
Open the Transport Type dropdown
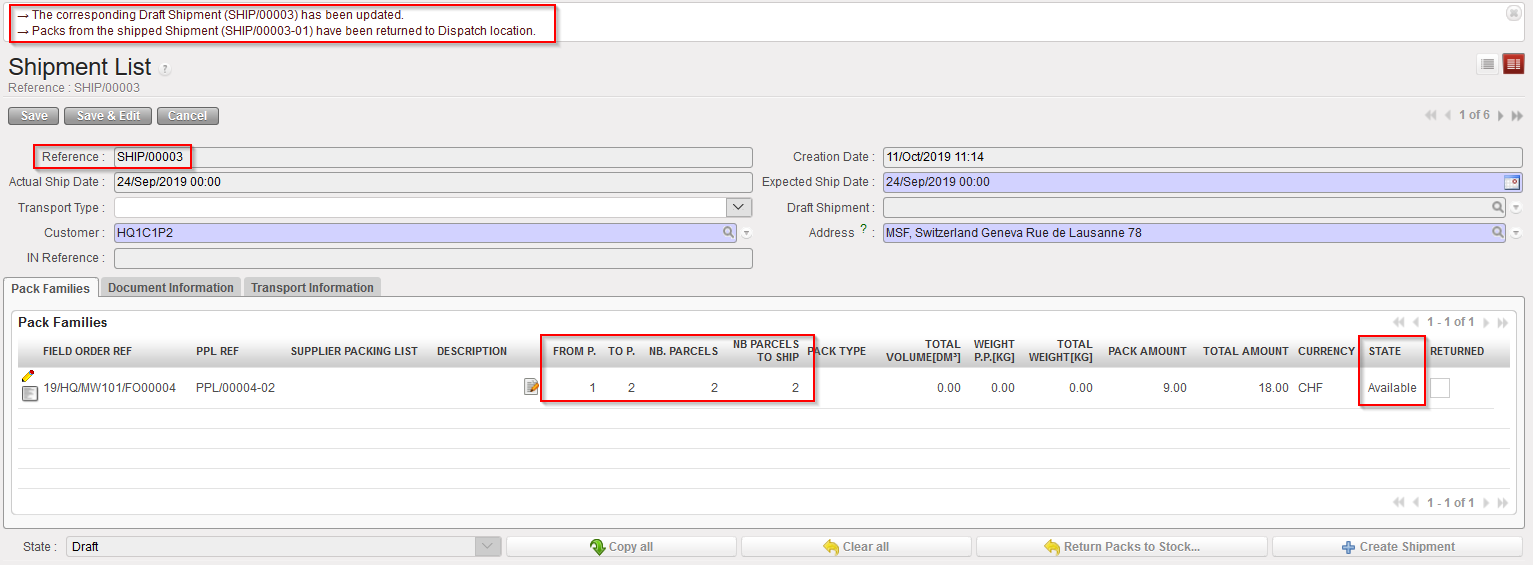pyautogui.click(x=739, y=207)
